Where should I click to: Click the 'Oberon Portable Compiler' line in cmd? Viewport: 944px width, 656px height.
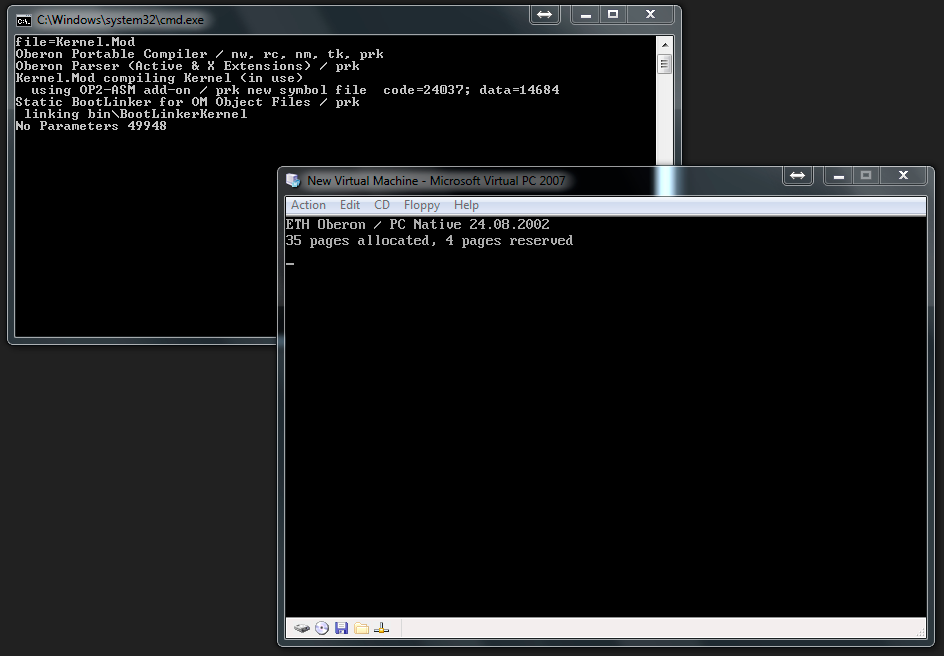[x=199, y=54]
